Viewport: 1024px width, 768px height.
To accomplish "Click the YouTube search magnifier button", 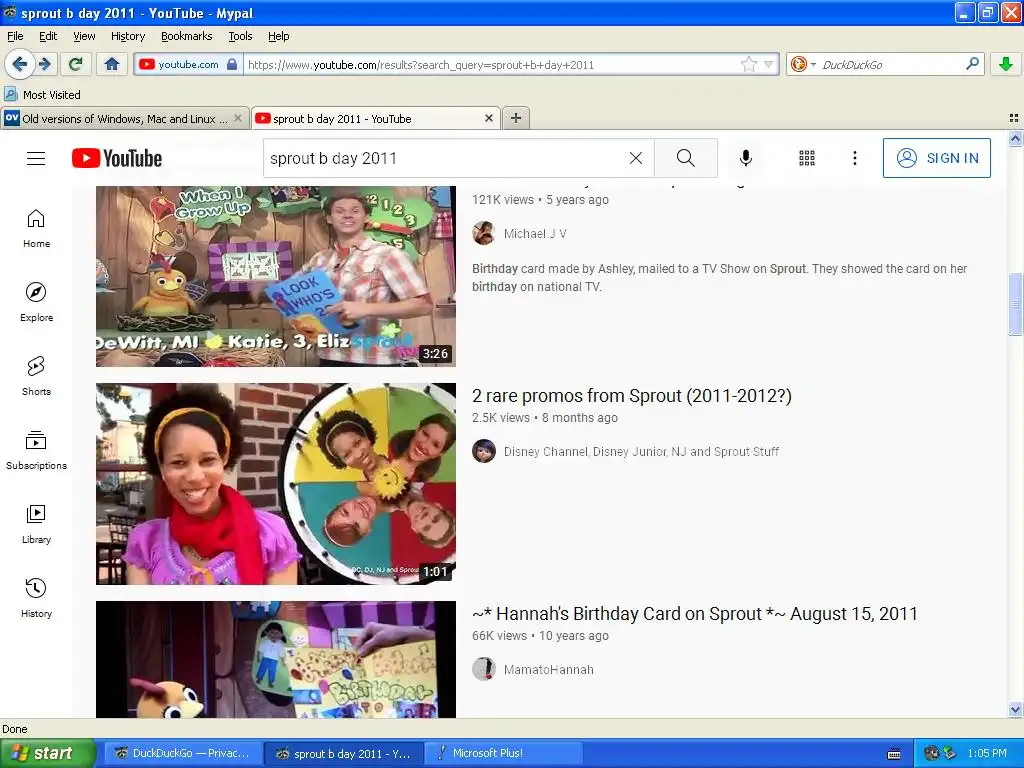I will point(686,158).
